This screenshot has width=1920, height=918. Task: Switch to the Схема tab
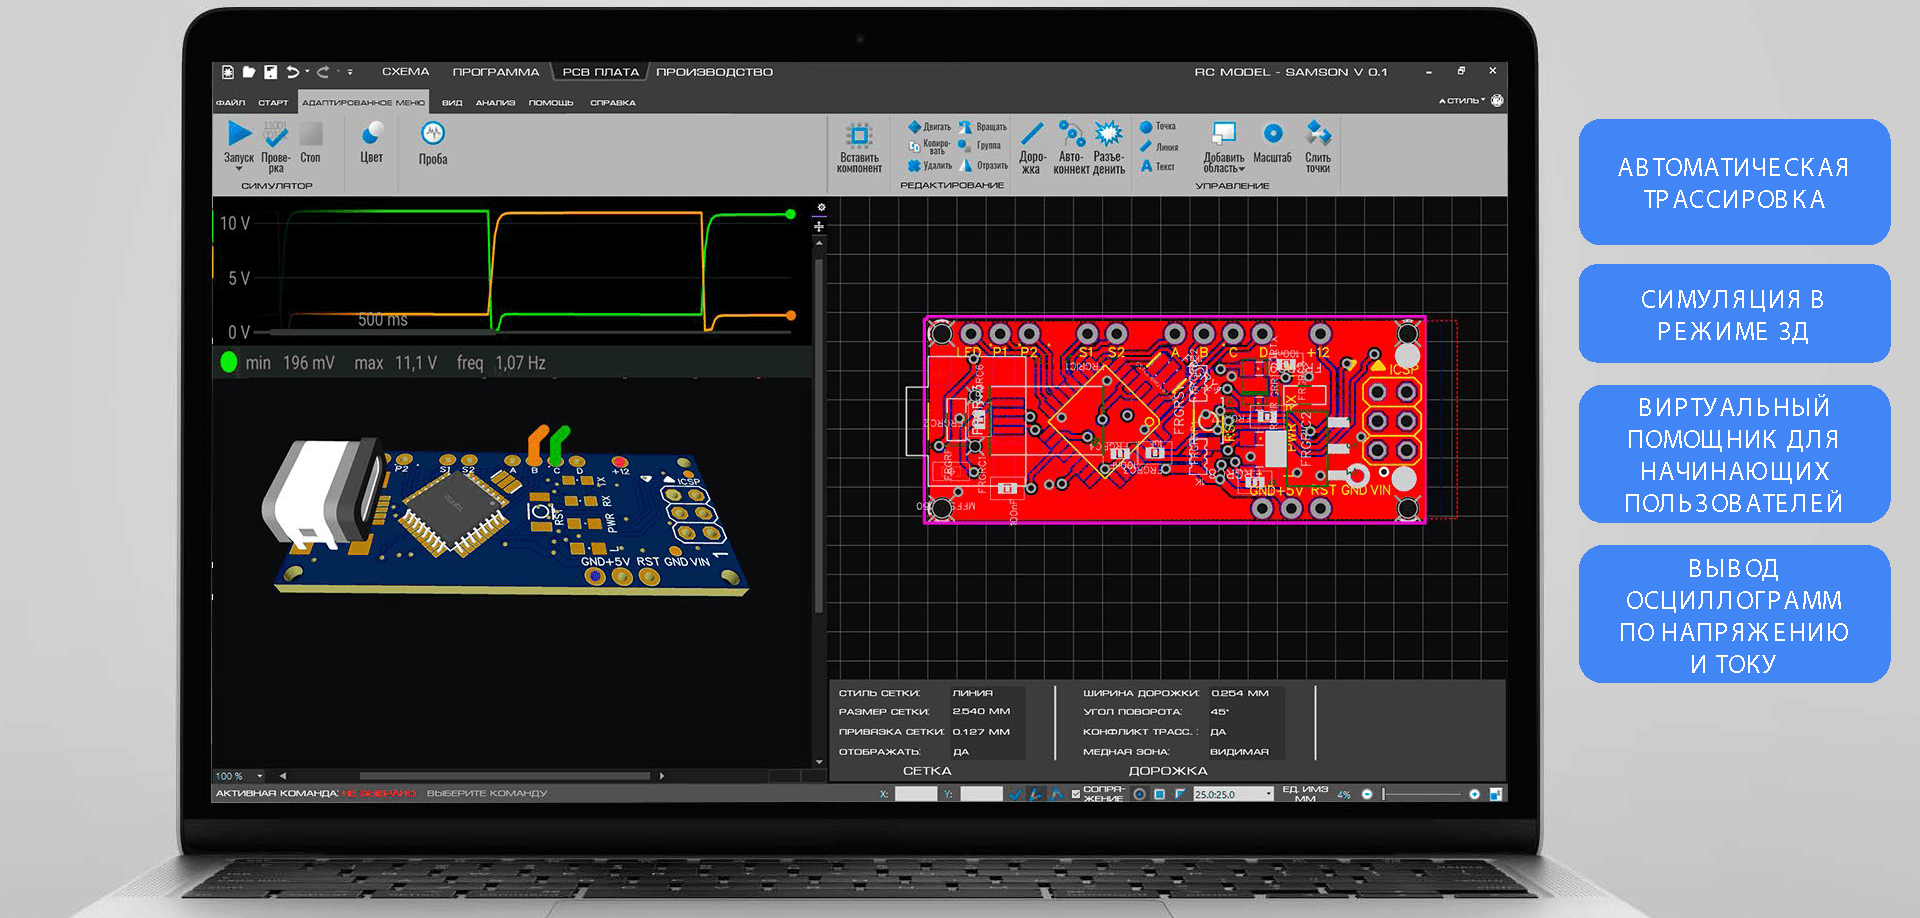coord(405,72)
